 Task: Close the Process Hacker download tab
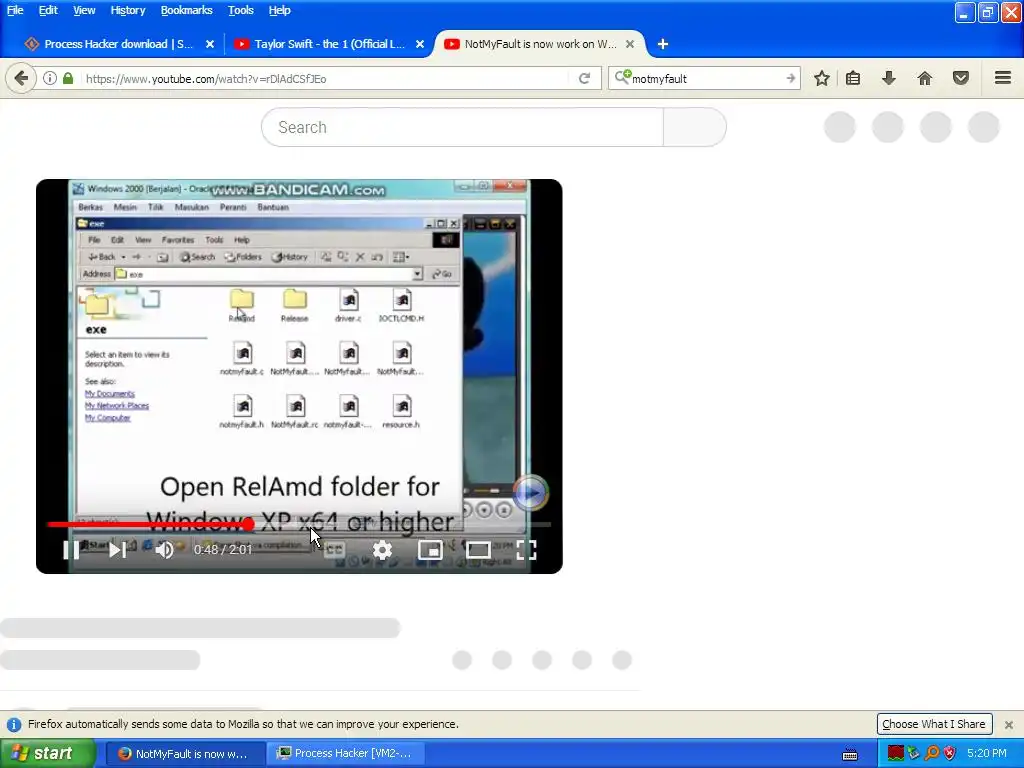click(210, 44)
